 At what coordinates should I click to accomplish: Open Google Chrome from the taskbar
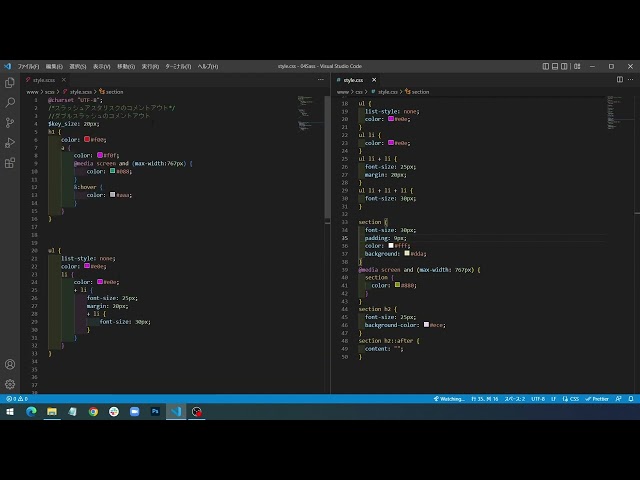point(93,411)
